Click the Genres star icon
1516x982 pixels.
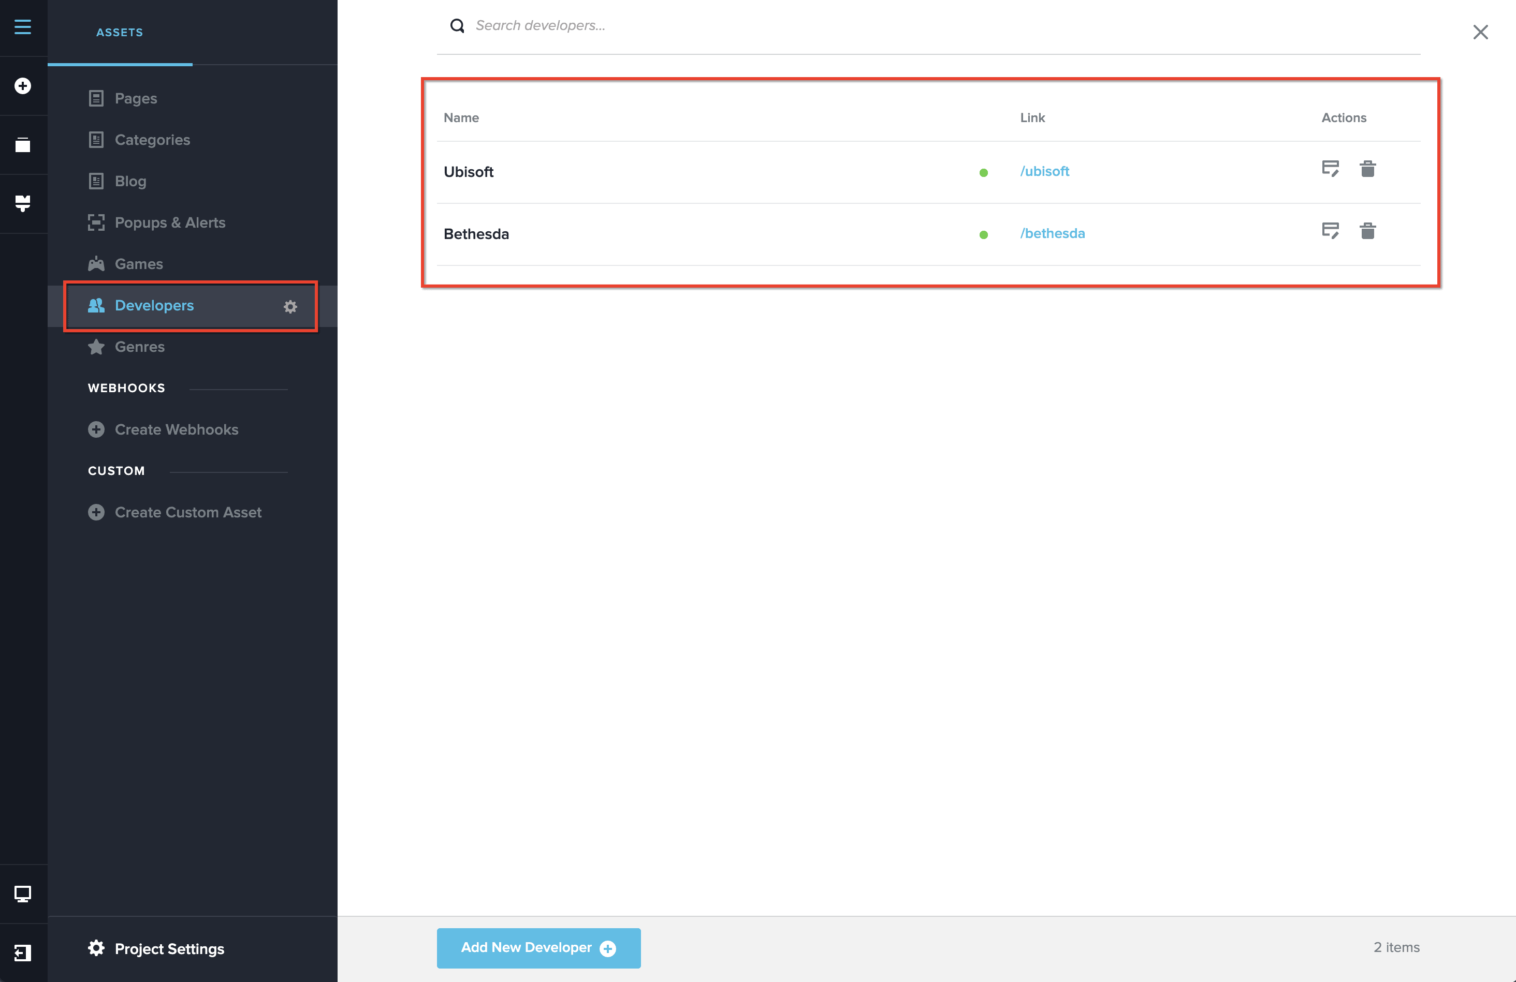96,347
